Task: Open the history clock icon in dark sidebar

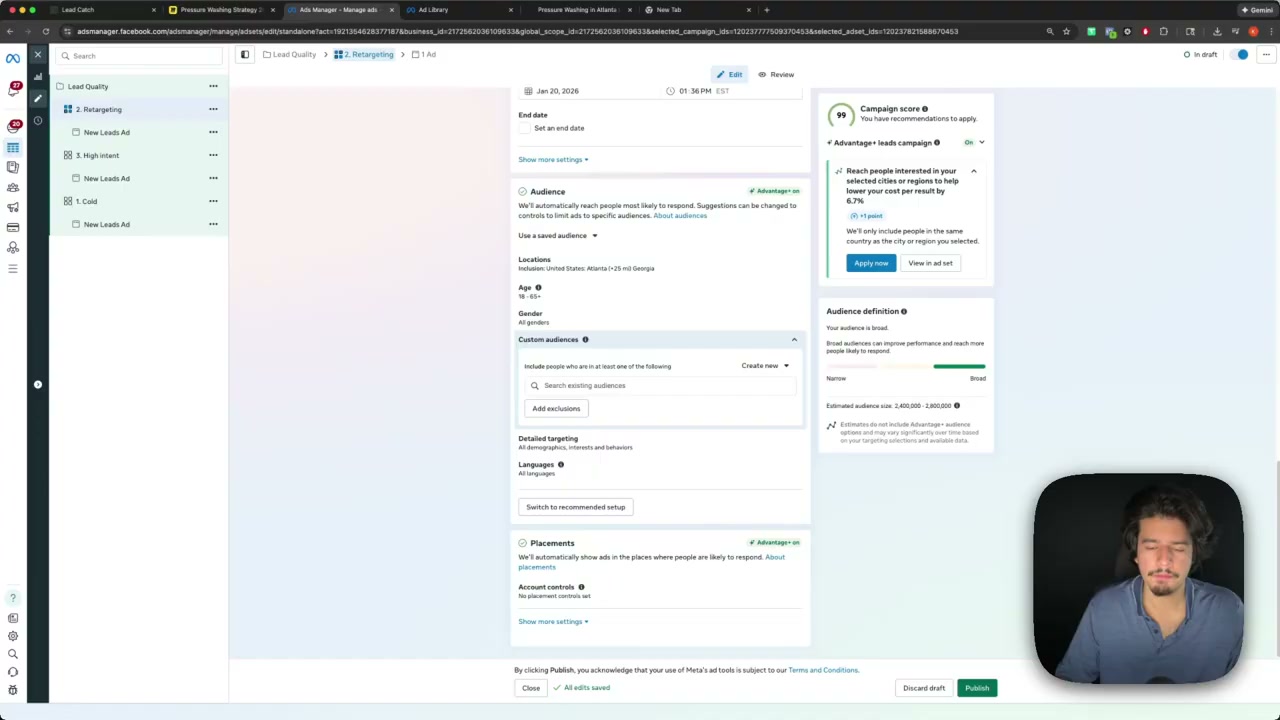Action: coord(38,120)
